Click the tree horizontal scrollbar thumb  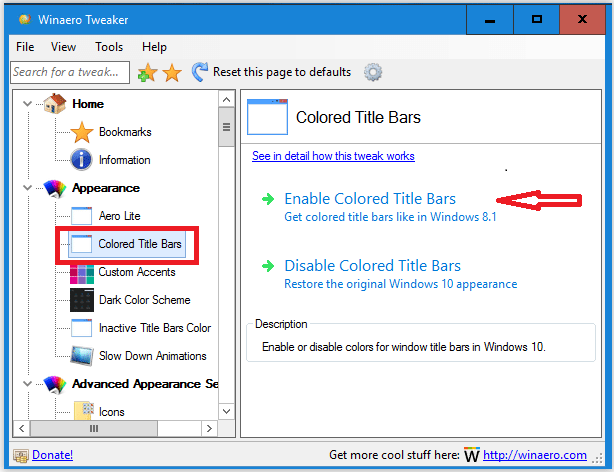[x=94, y=429]
